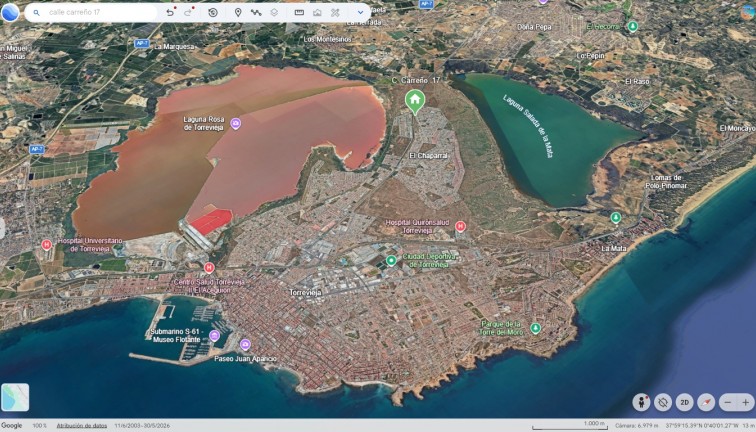Click the coordinates 37°59'15.39"N readout
Viewport: 756px width, 432px height.
pos(701,426)
